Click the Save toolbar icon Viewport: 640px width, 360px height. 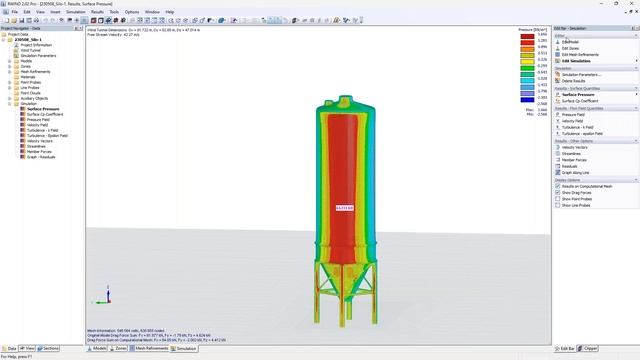(22, 20)
